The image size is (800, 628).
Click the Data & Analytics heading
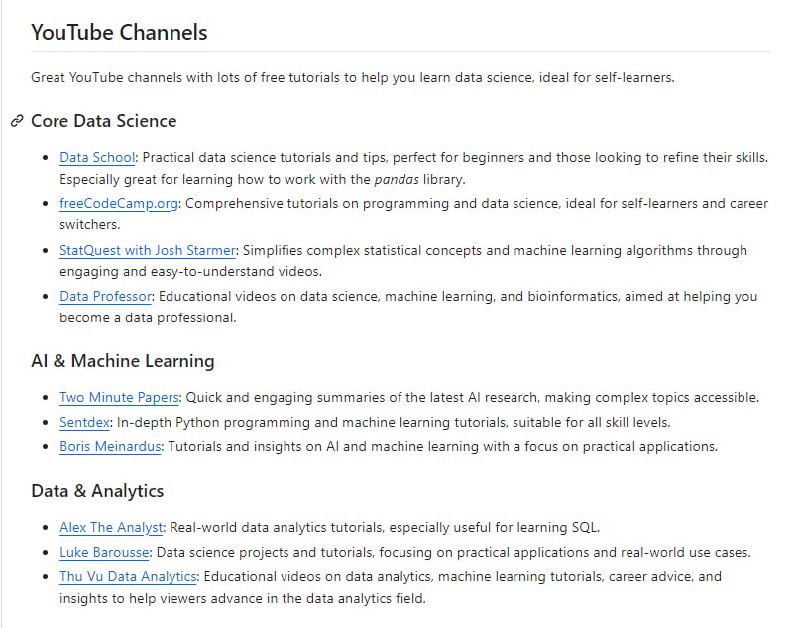(97, 491)
